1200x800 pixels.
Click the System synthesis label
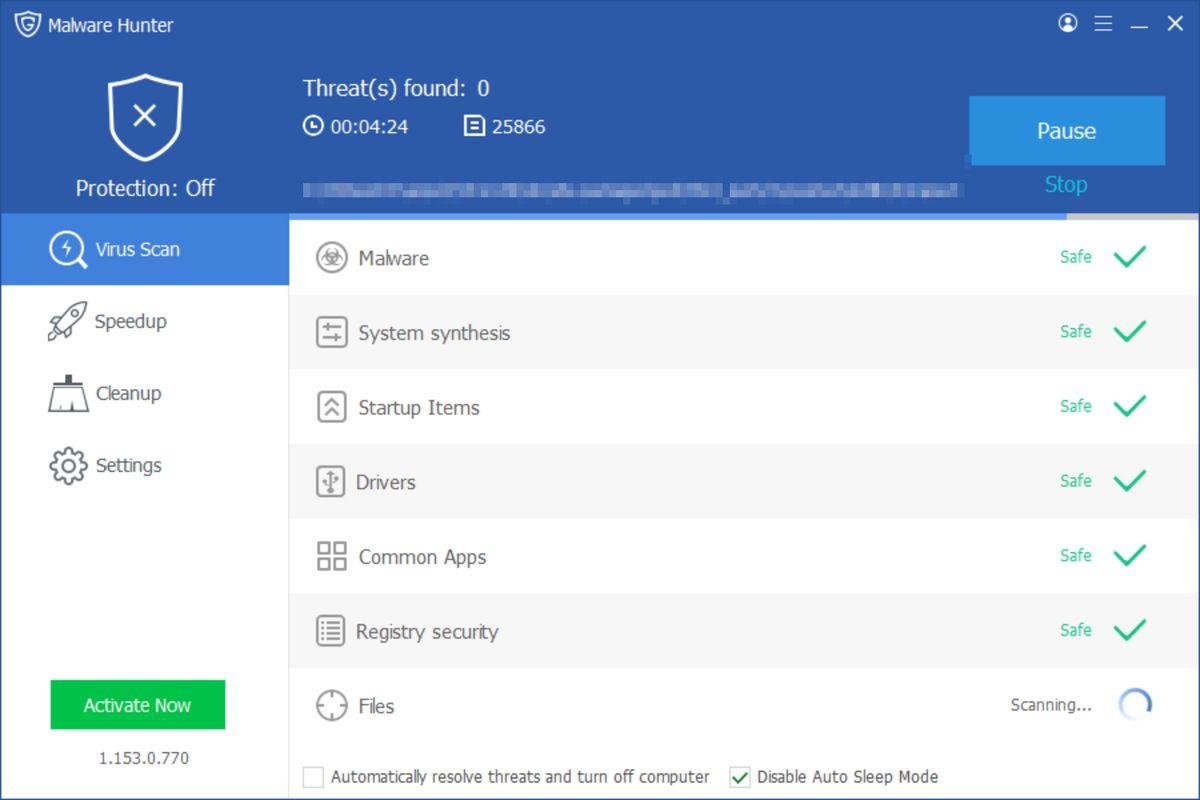pos(434,333)
